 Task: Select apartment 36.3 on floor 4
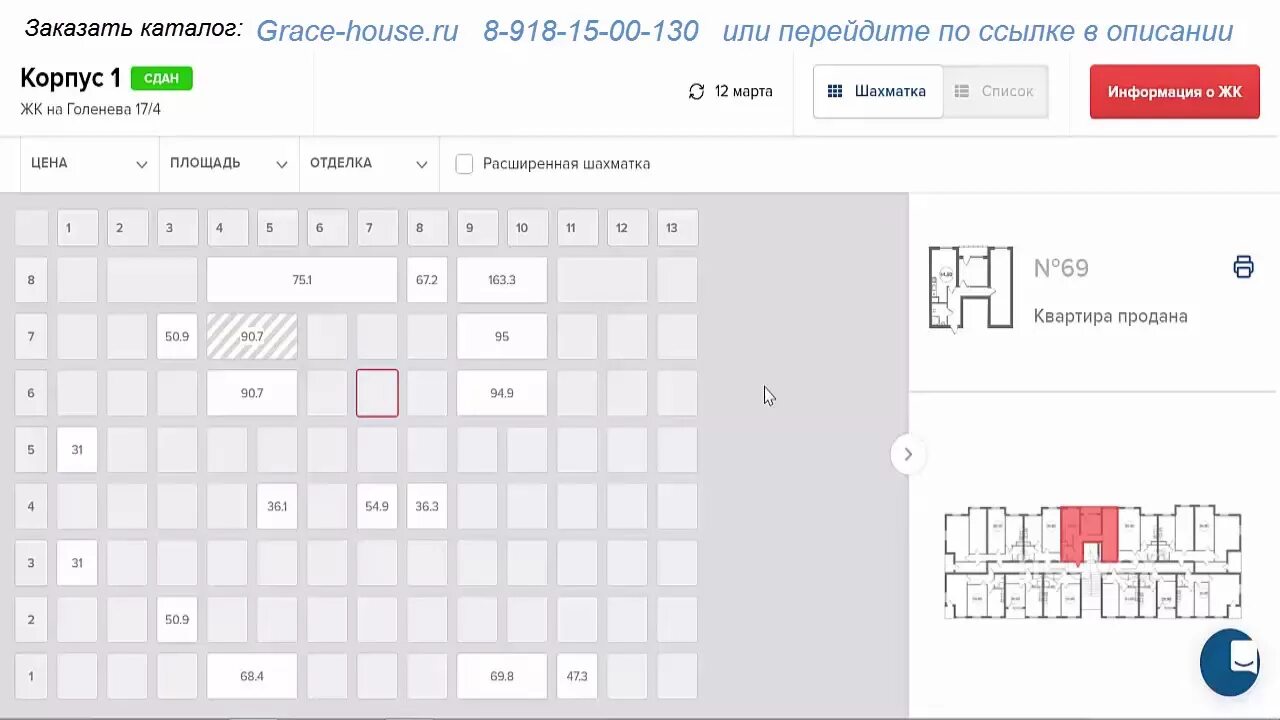(x=427, y=506)
